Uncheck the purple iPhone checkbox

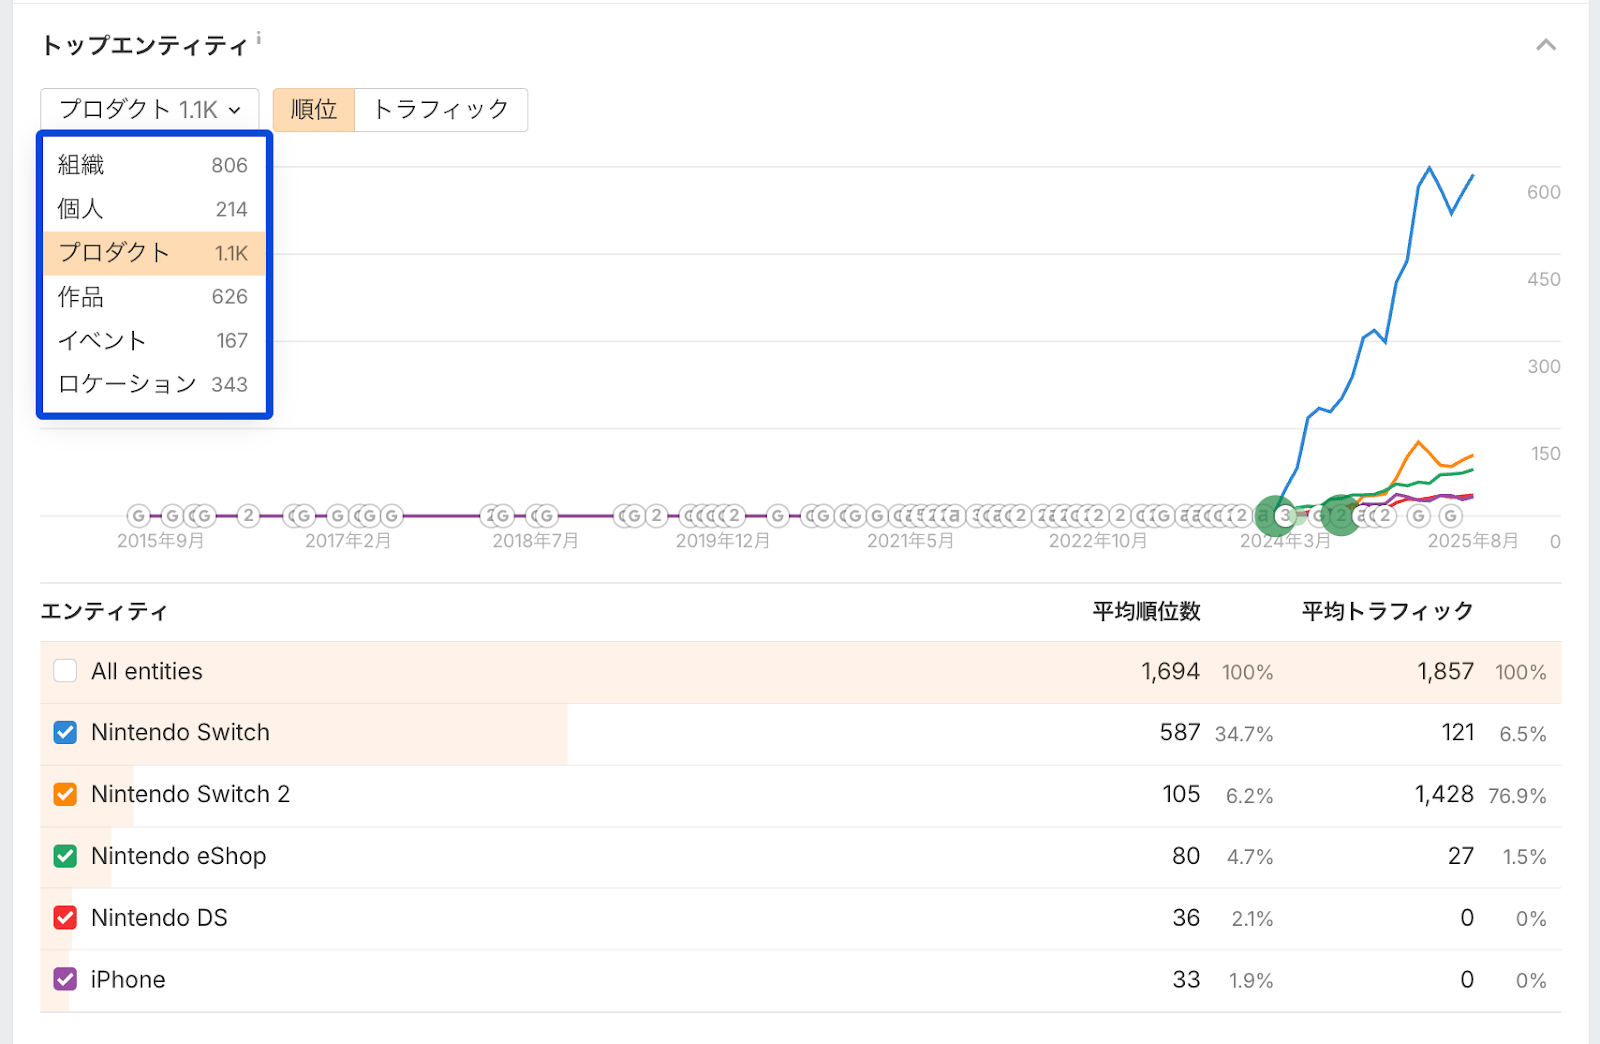click(65, 980)
